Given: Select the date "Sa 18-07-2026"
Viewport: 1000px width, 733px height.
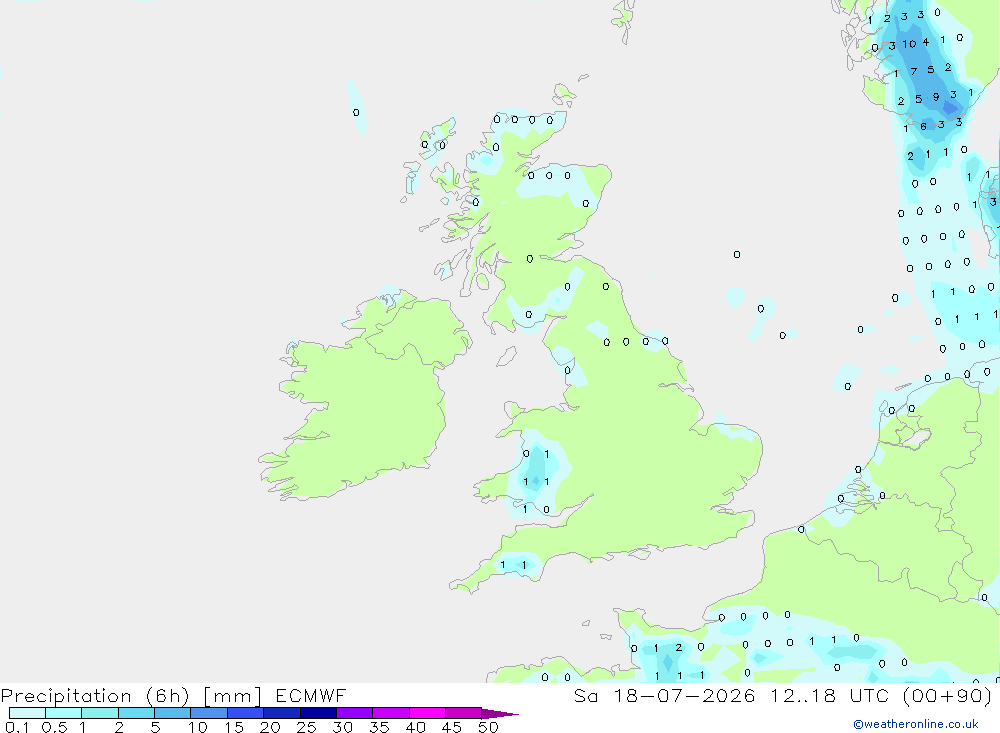Looking at the screenshot, I should click(665, 696).
